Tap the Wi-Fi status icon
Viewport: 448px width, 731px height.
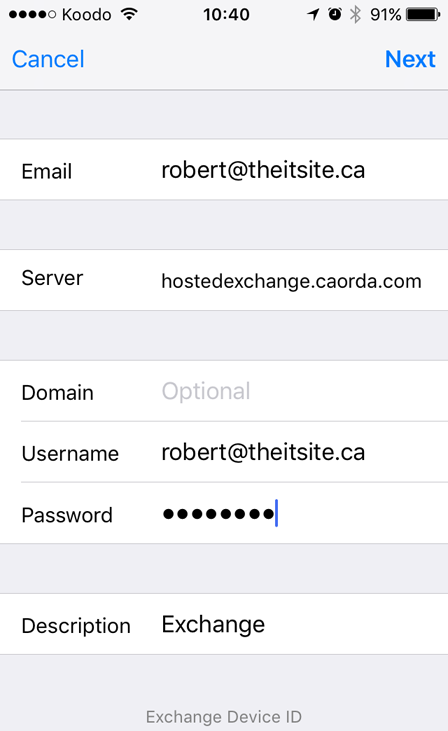pyautogui.click(x=129, y=14)
